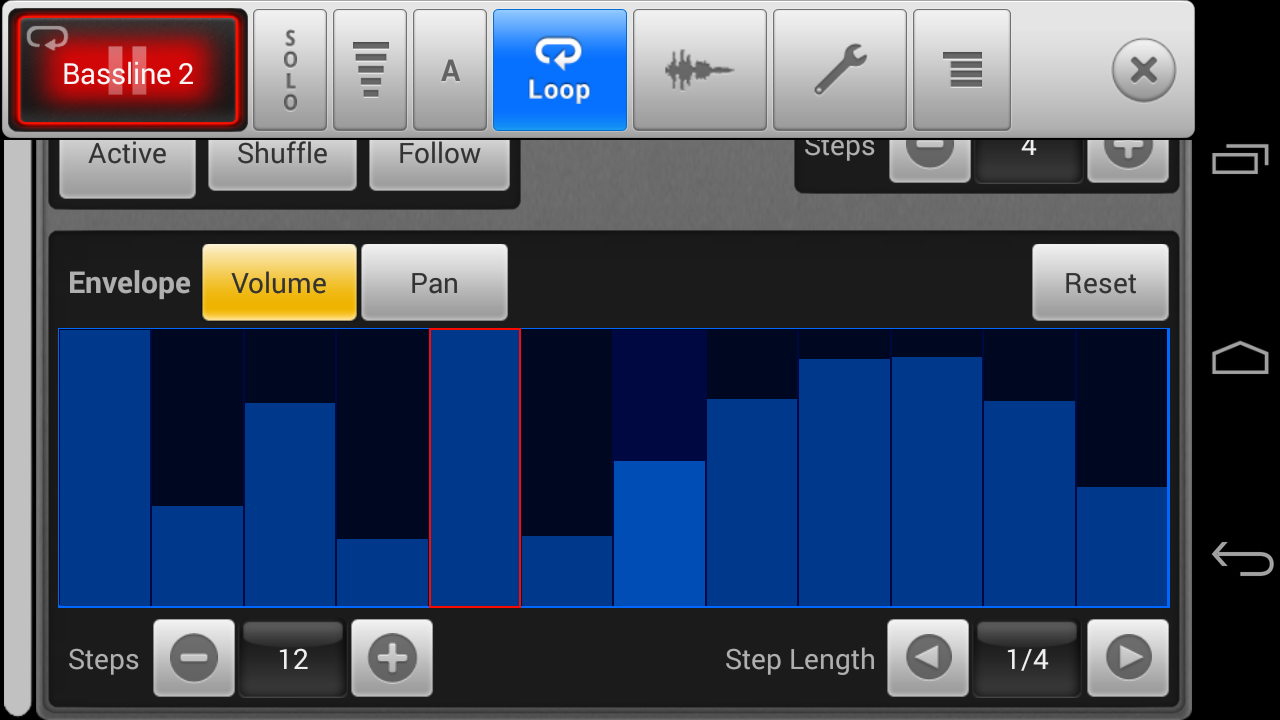This screenshot has width=1280, height=720.
Task: Increase envelope steps above 12
Action: [x=392, y=658]
